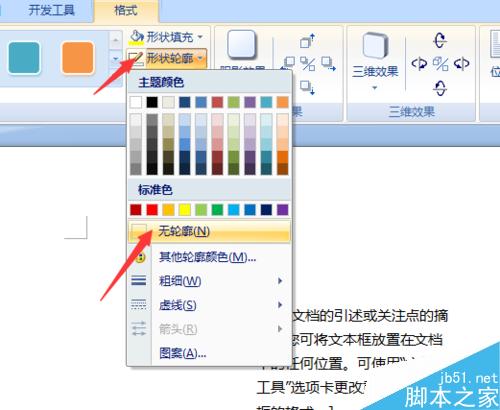The height and width of the screenshot is (410, 500).
Task: Expand the 形状轮廓 dropdown arrow
Action: pyautogui.click(x=200, y=59)
